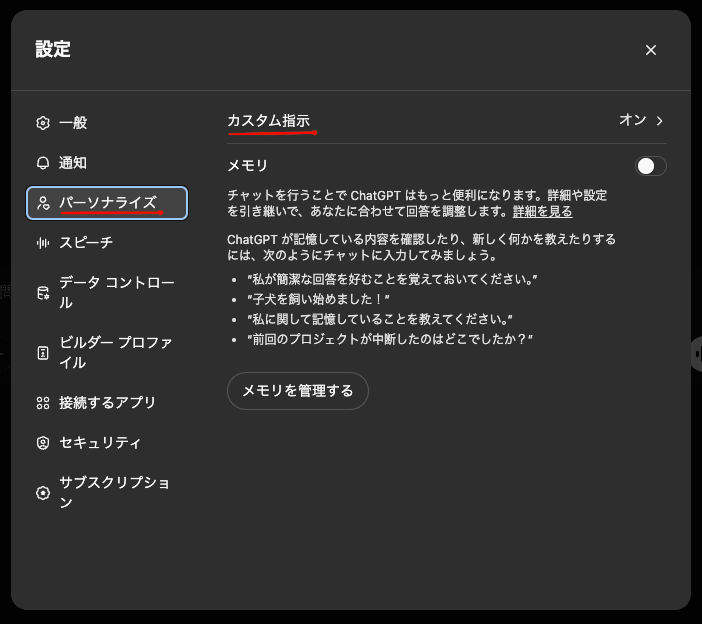Click the 設定 dialog title
Image resolution: width=702 pixels, height=624 pixels.
[x=53, y=49]
